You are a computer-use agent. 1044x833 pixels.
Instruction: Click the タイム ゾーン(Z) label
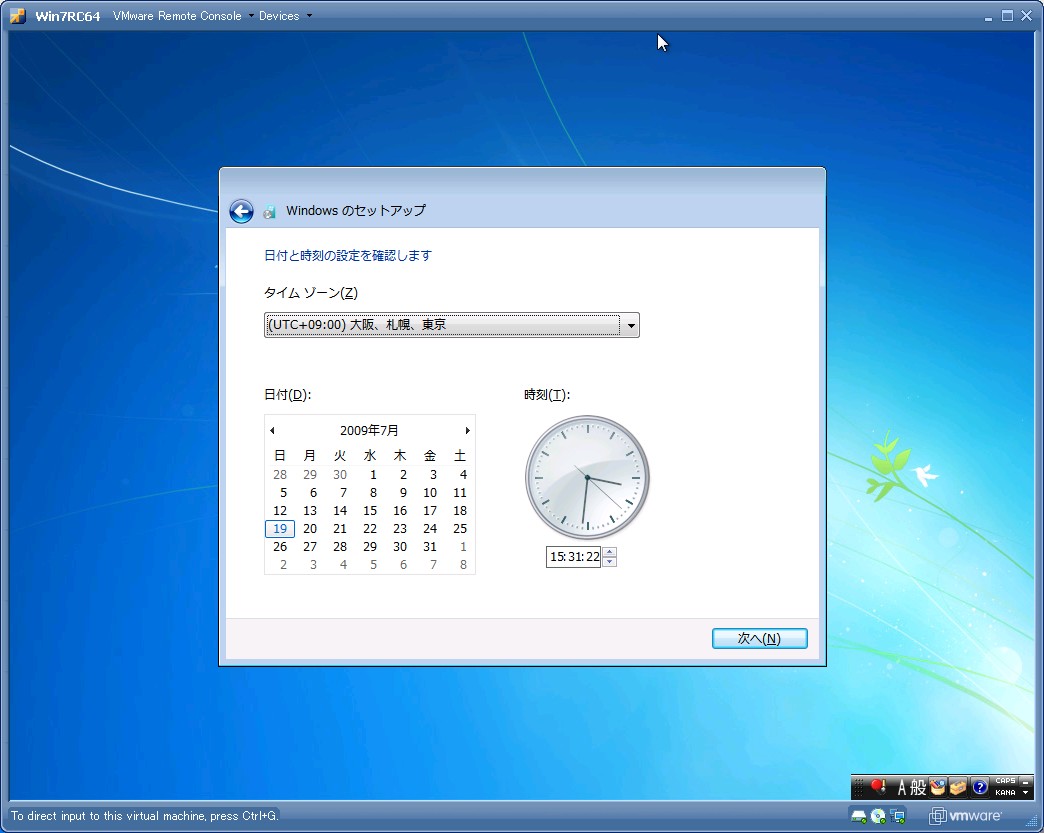pyautogui.click(x=311, y=293)
